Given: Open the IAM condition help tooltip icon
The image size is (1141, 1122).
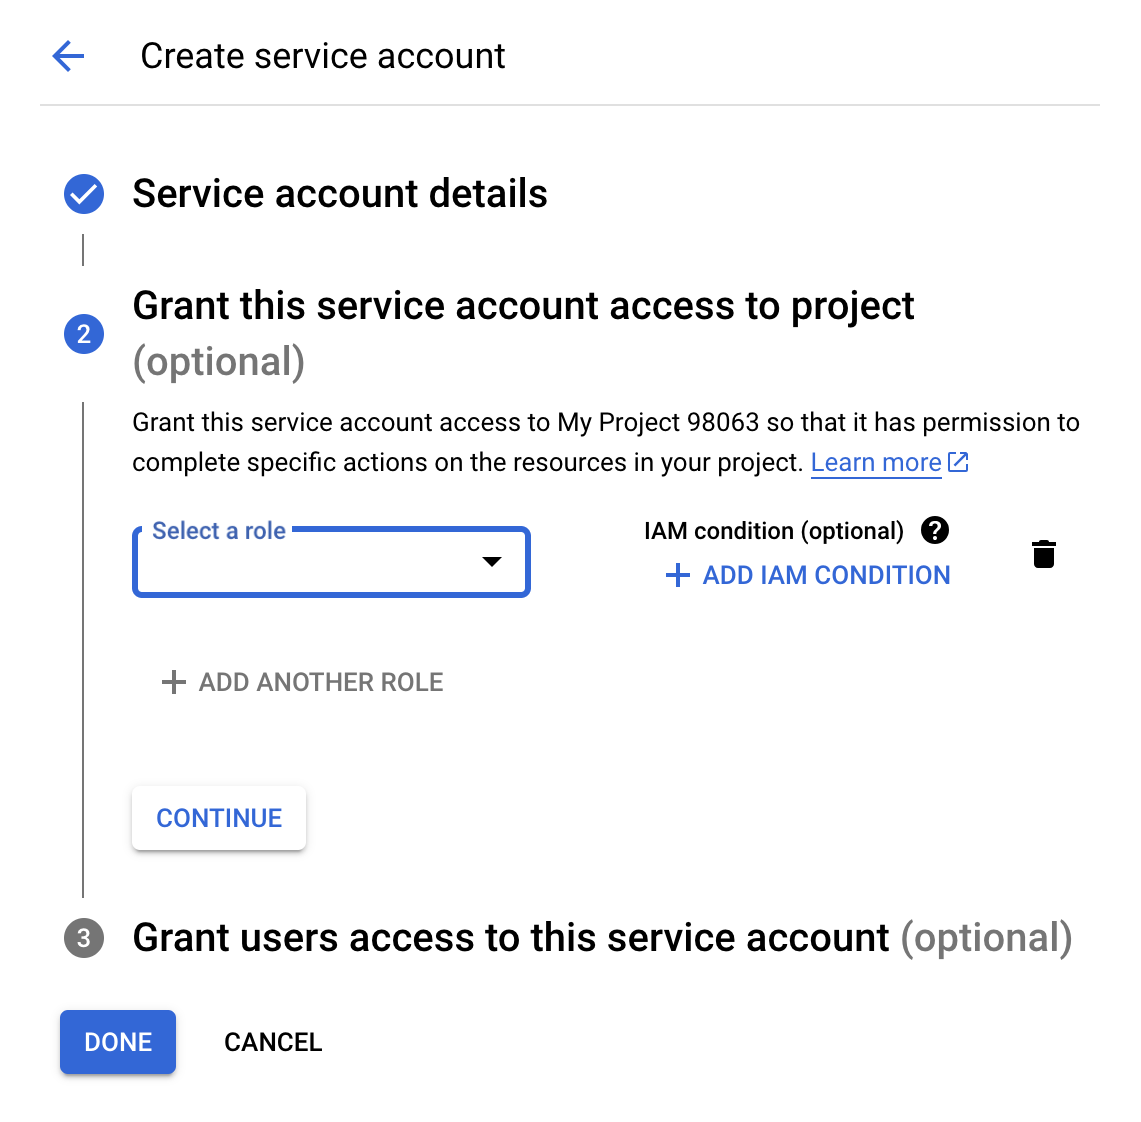Looking at the screenshot, I should (x=935, y=531).
